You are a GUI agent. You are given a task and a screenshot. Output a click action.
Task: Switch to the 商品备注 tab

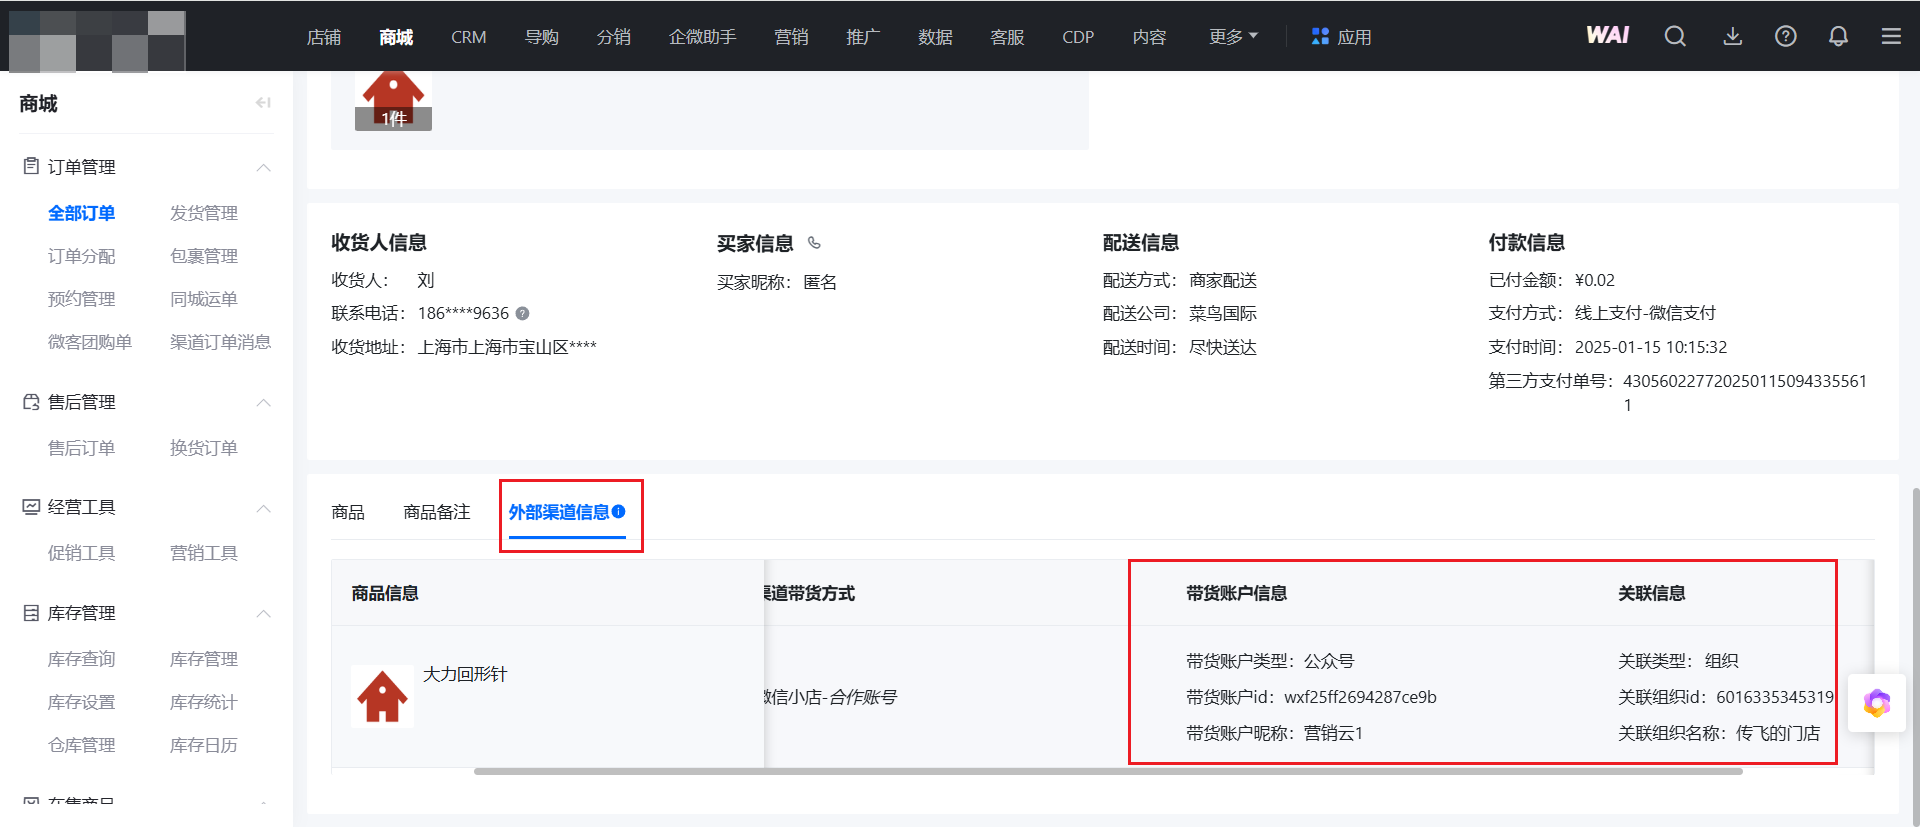coord(436,512)
